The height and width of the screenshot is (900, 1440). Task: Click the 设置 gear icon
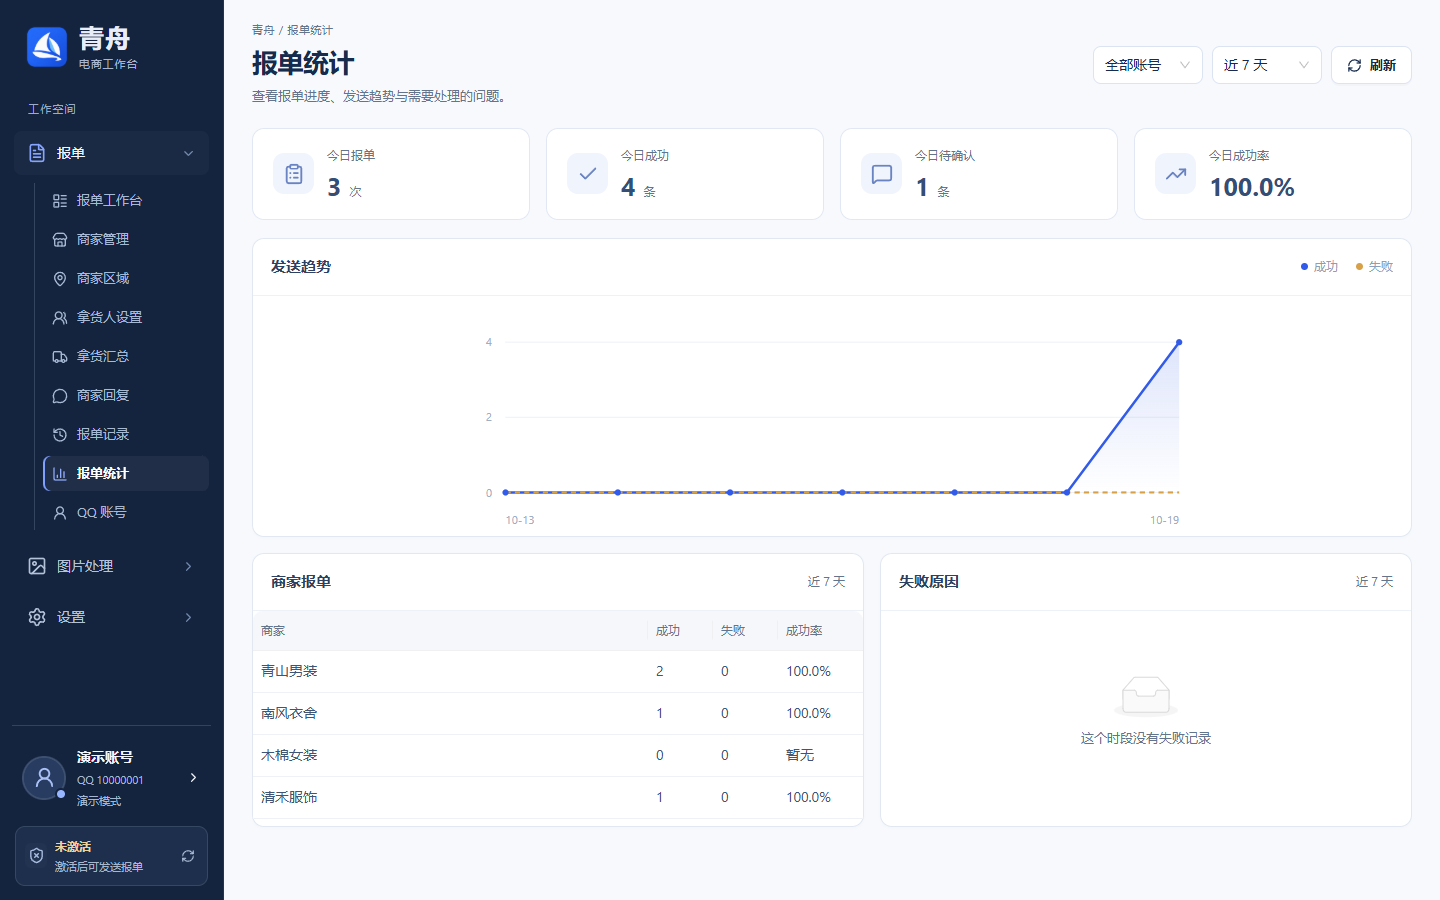37,617
